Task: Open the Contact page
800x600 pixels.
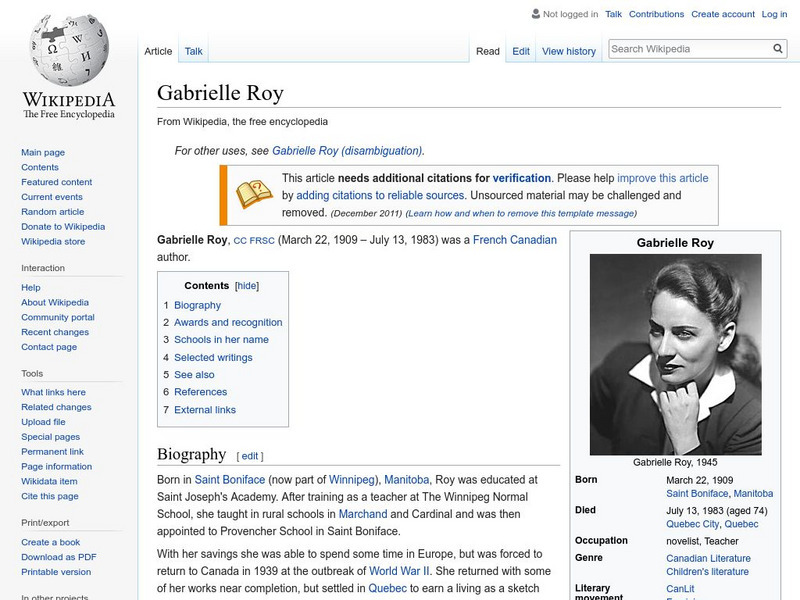Action: coord(49,346)
